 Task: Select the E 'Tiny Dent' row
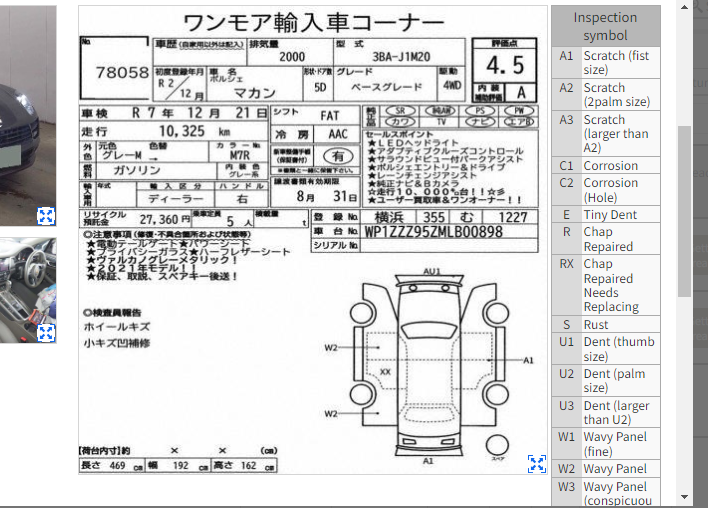pyautogui.click(x=606, y=214)
